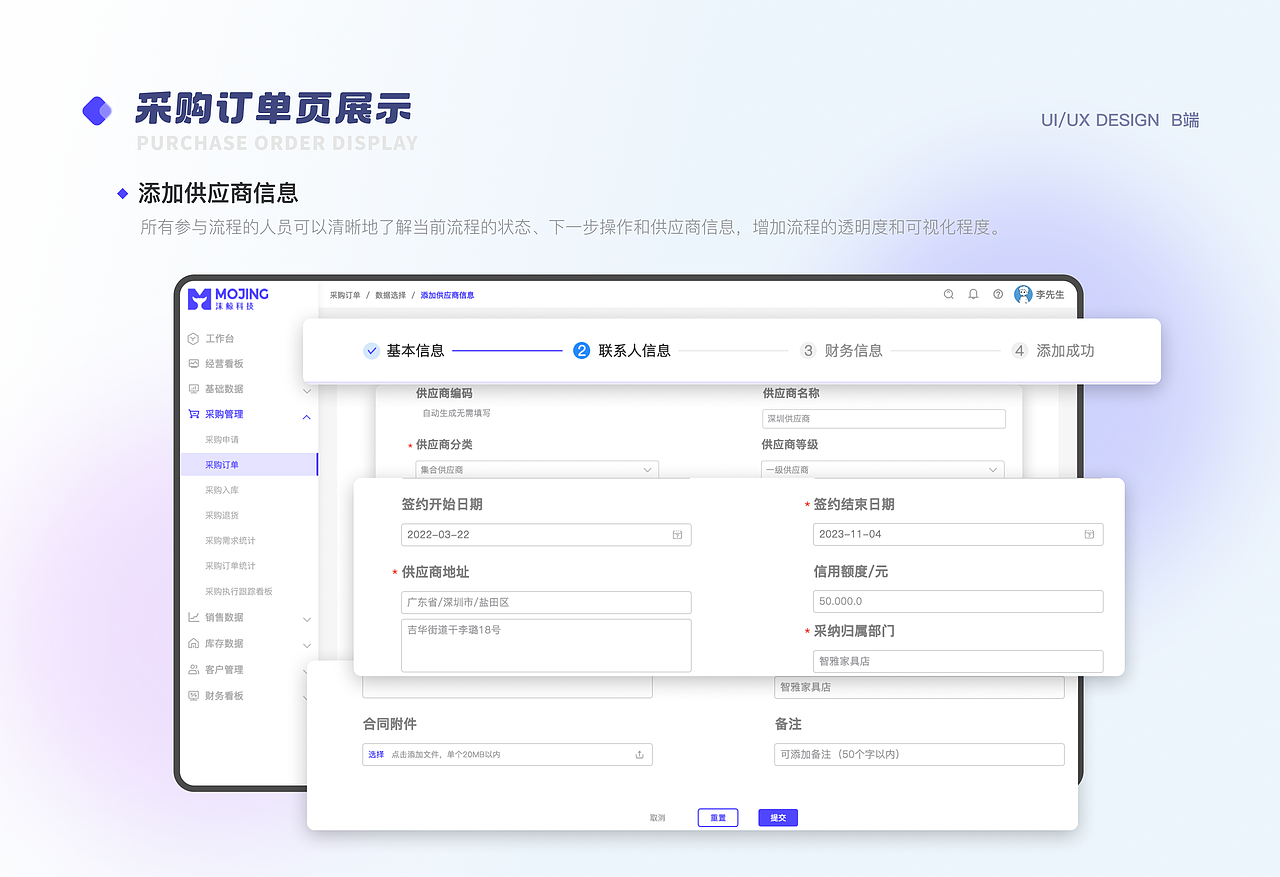
Task: Click the 合同附件 file upload field
Action: [507, 755]
